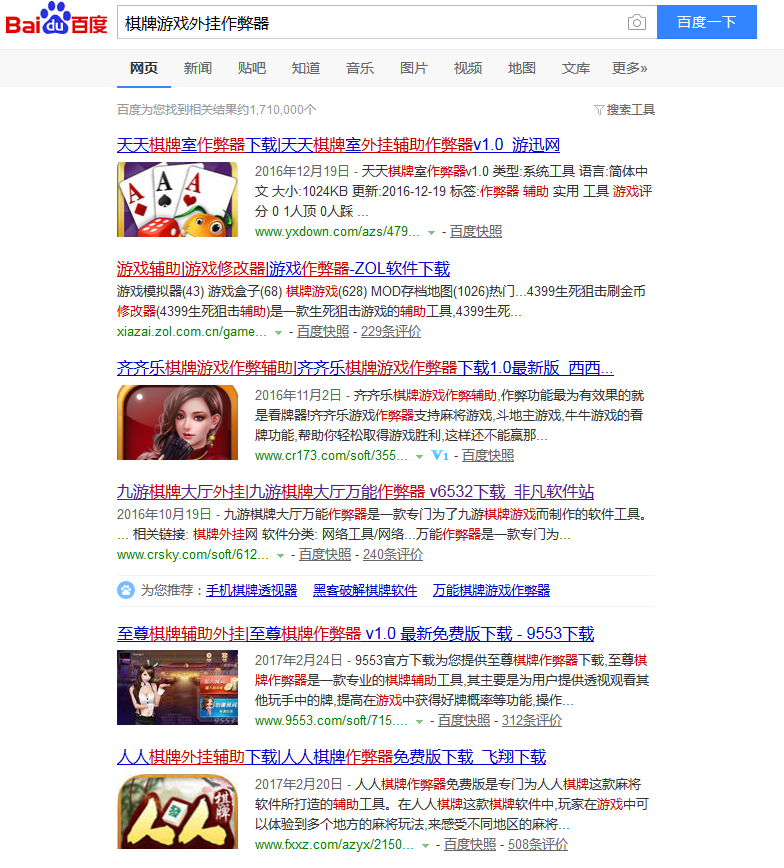
Task: Open 天天棋牌室作弊器下载 result title
Action: pyautogui.click(x=338, y=145)
